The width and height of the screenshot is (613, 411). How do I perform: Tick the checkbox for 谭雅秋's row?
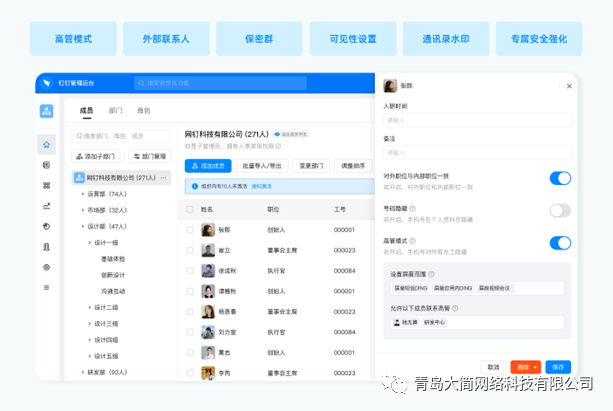pos(190,291)
